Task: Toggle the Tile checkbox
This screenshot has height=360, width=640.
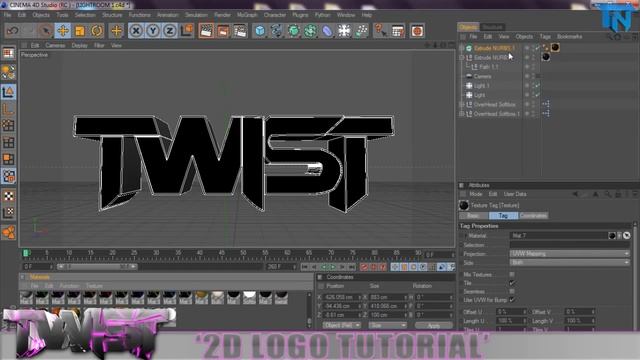Action: [x=512, y=283]
